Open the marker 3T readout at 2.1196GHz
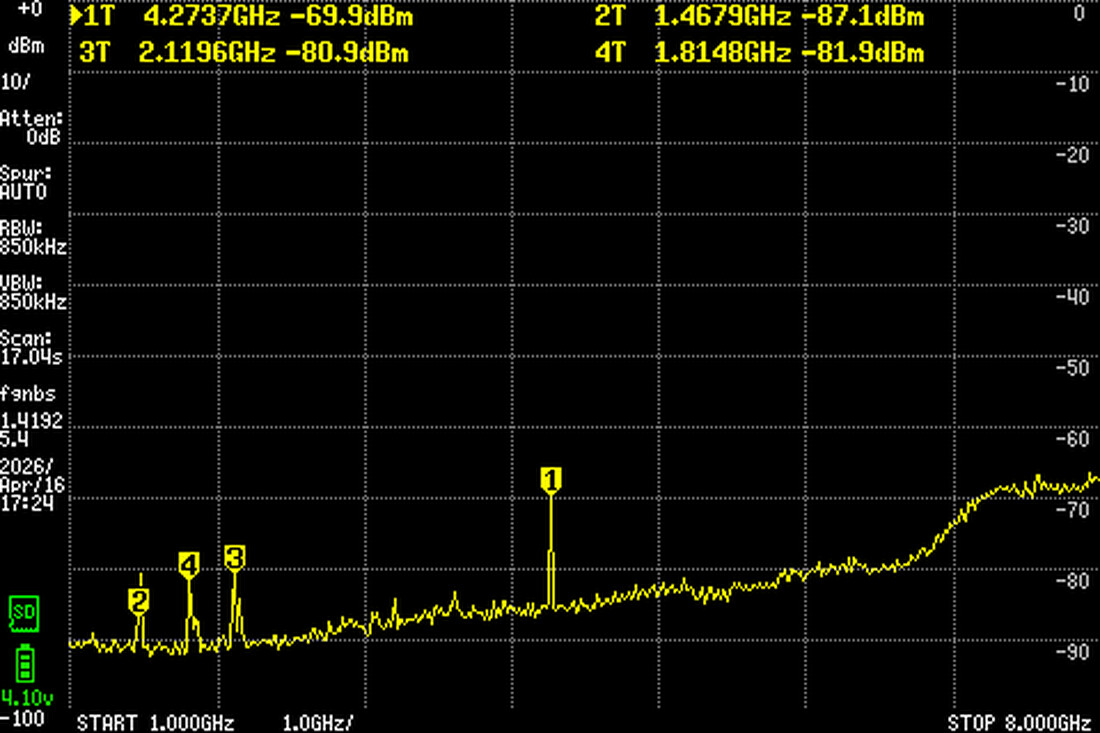 click(x=250, y=52)
